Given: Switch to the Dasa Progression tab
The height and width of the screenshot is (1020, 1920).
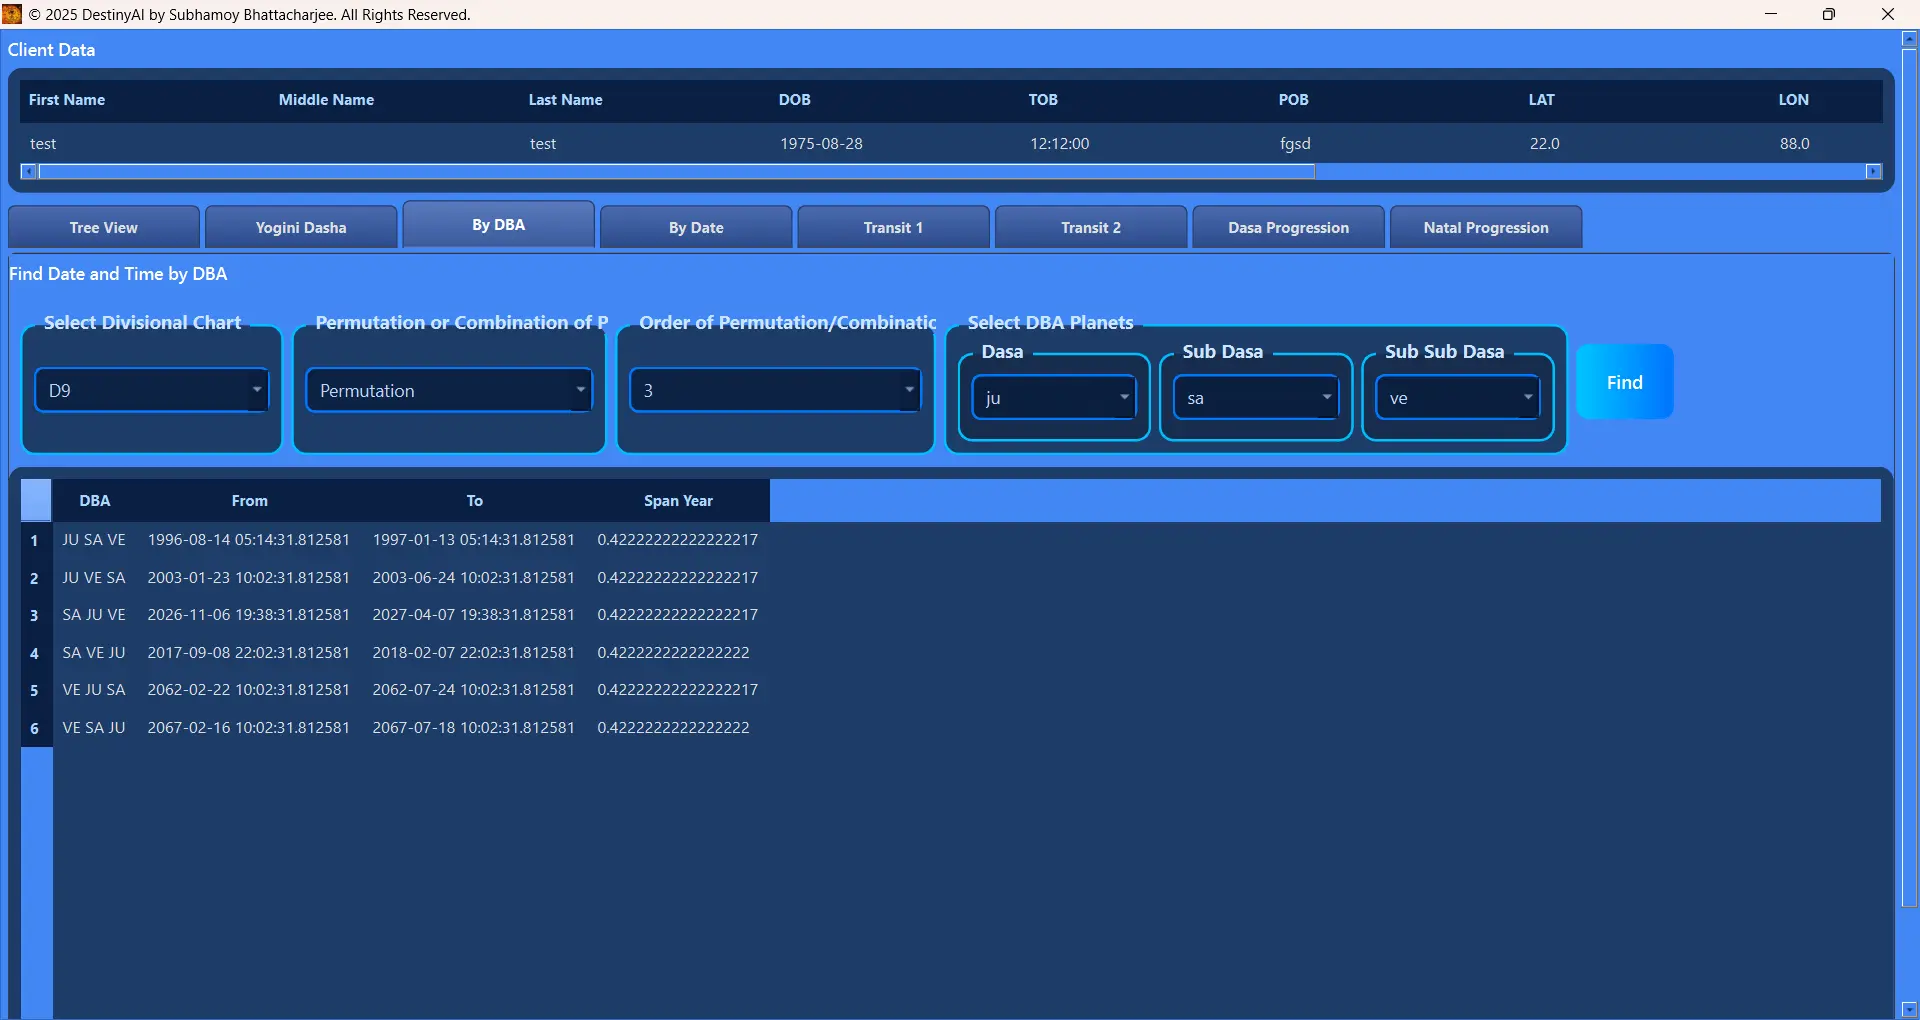Looking at the screenshot, I should point(1288,228).
